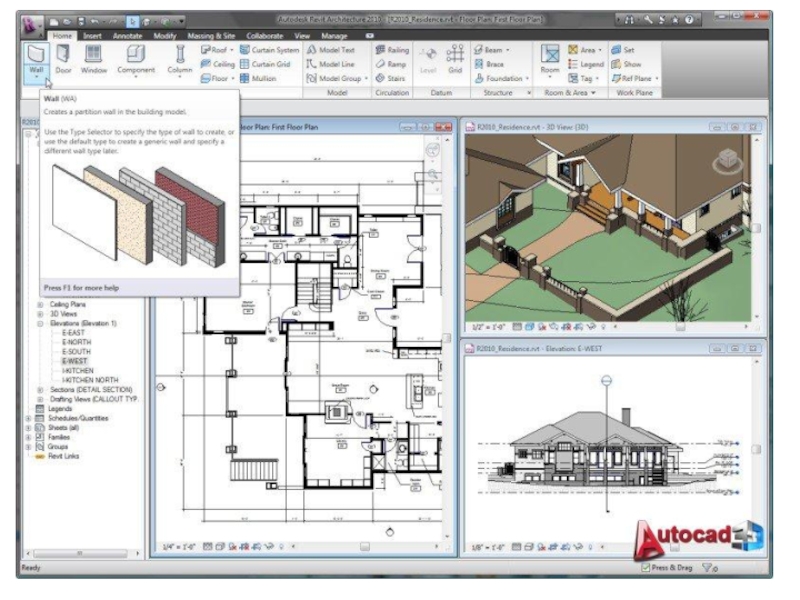
Task: Expand the Schedules/Quantities node
Action: pos(29,418)
